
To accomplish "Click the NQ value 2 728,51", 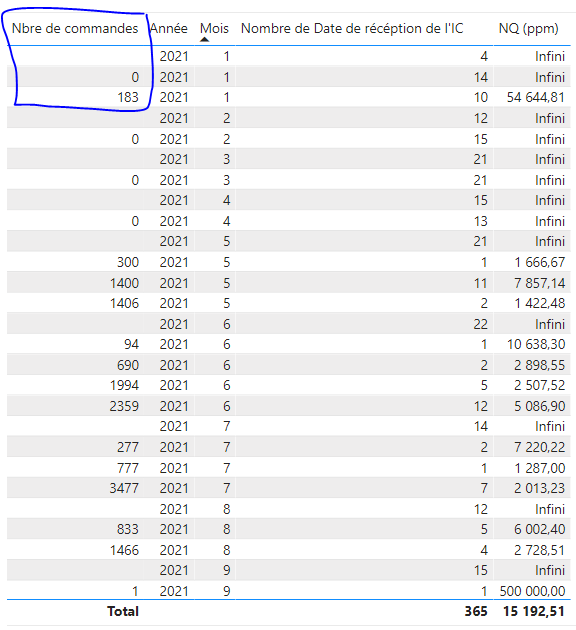I will 539,550.
